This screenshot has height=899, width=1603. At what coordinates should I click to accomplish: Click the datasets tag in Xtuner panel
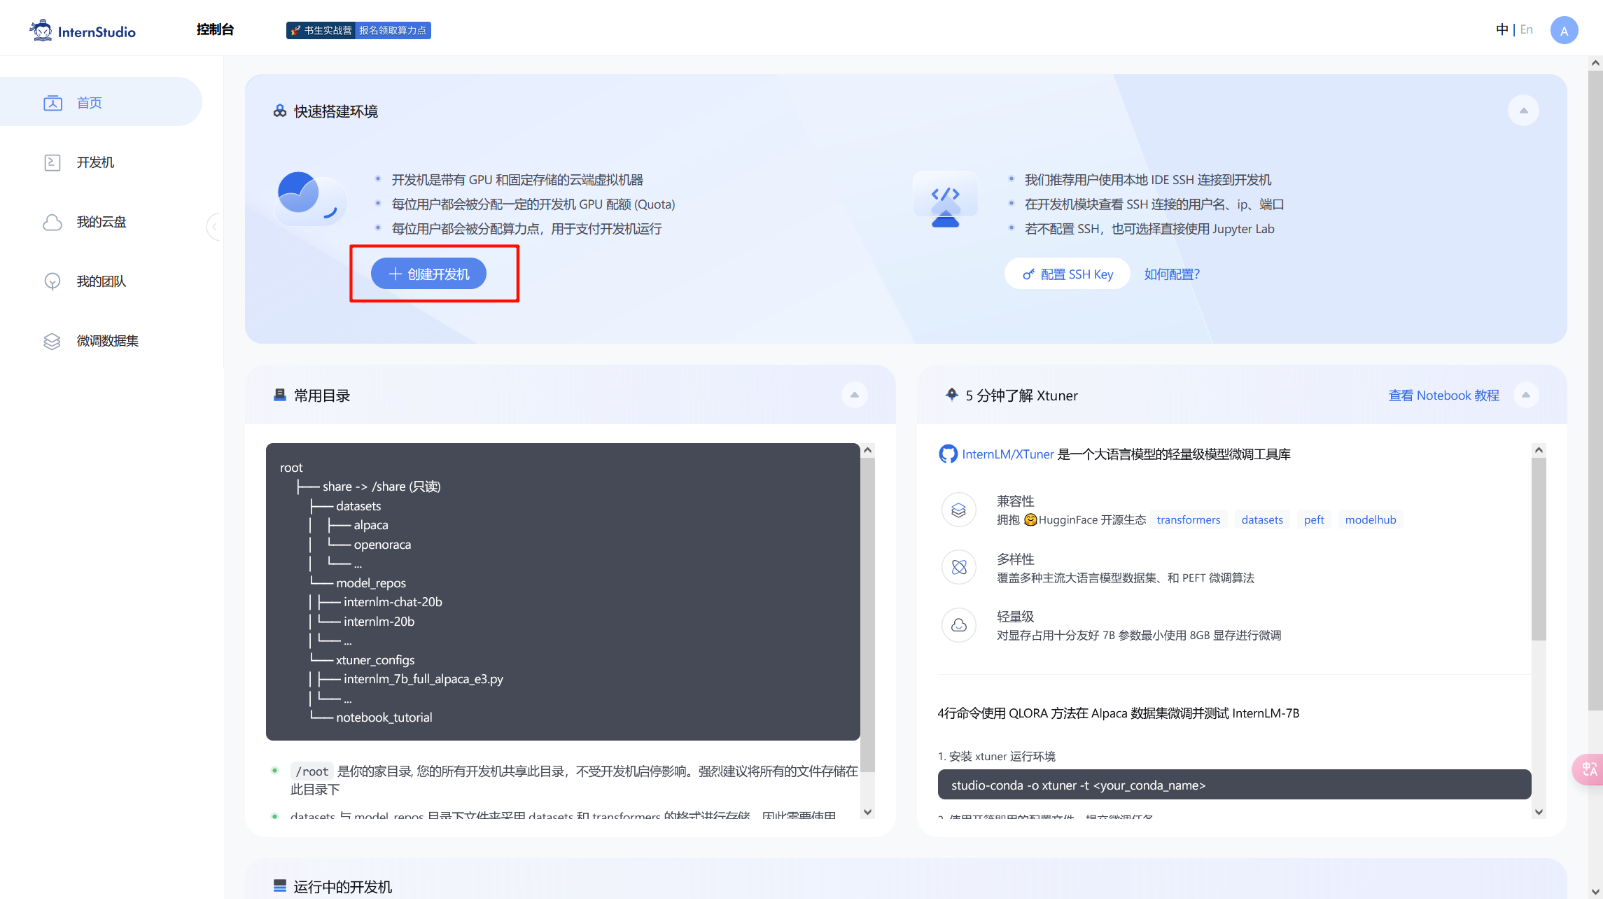1262,520
